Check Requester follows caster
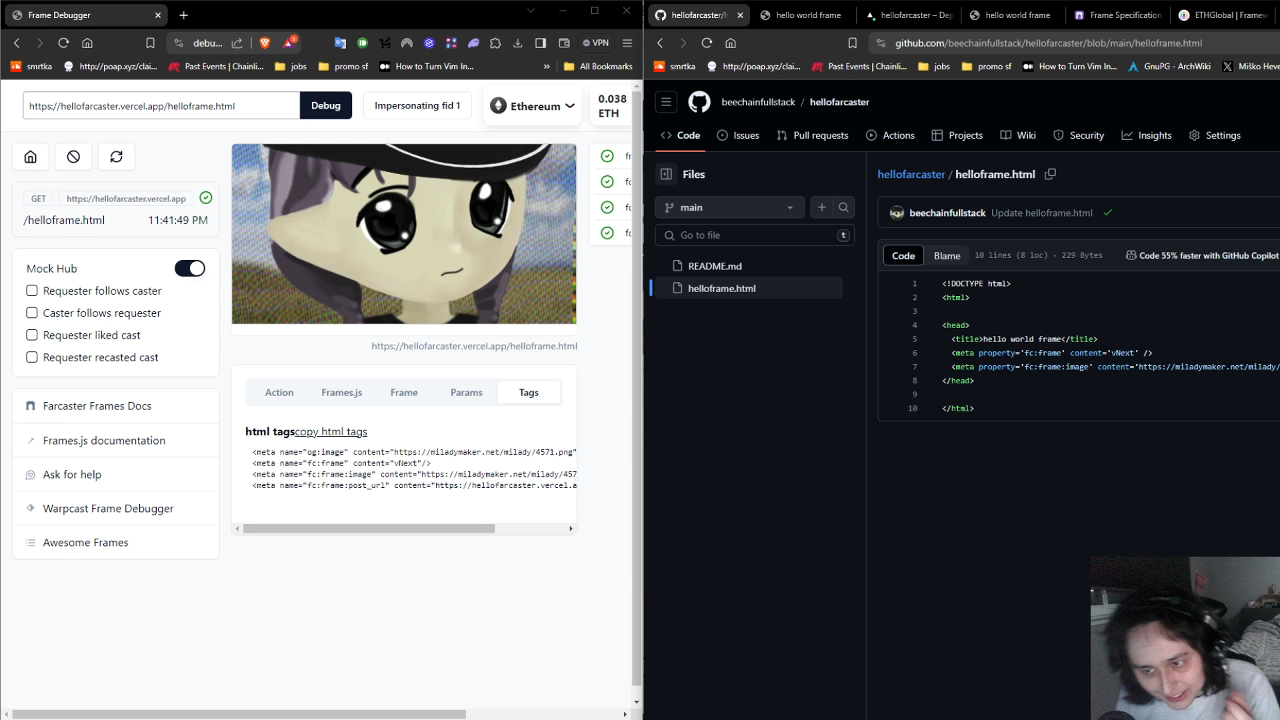Image resolution: width=1280 pixels, height=720 pixels. (x=32, y=291)
